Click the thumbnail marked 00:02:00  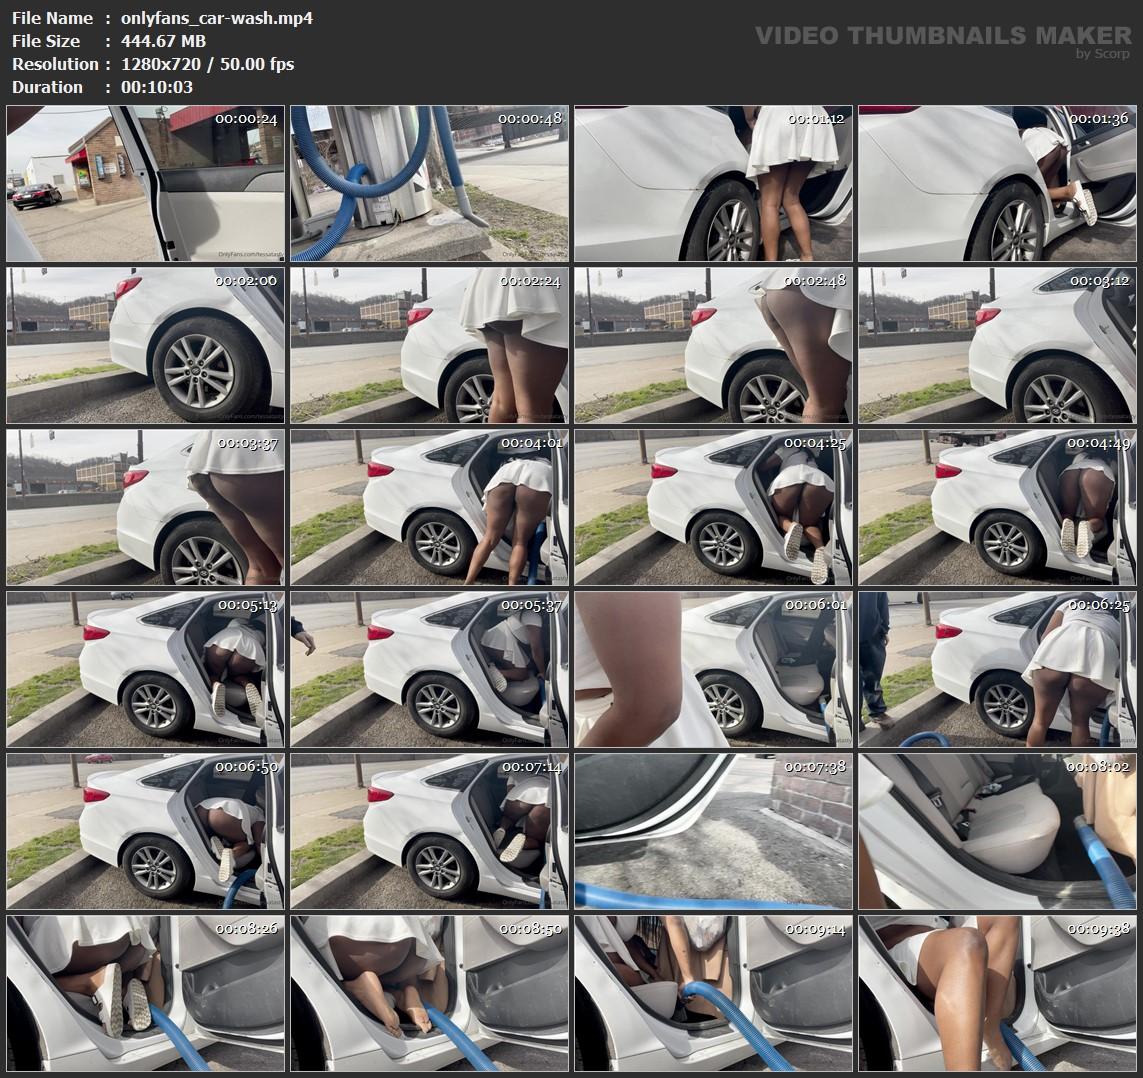[145, 346]
